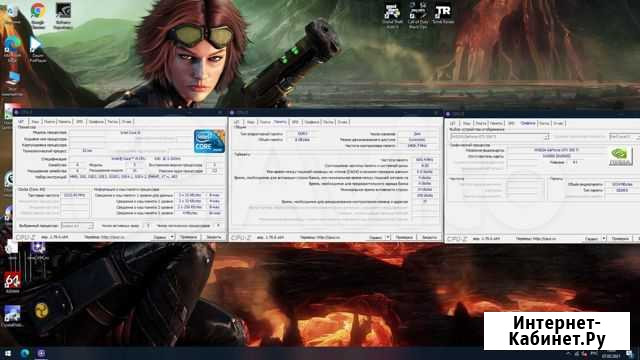640x360 pixels.
Task: Click Сервис button in left CPU-Z window
Action: [x=160, y=237]
